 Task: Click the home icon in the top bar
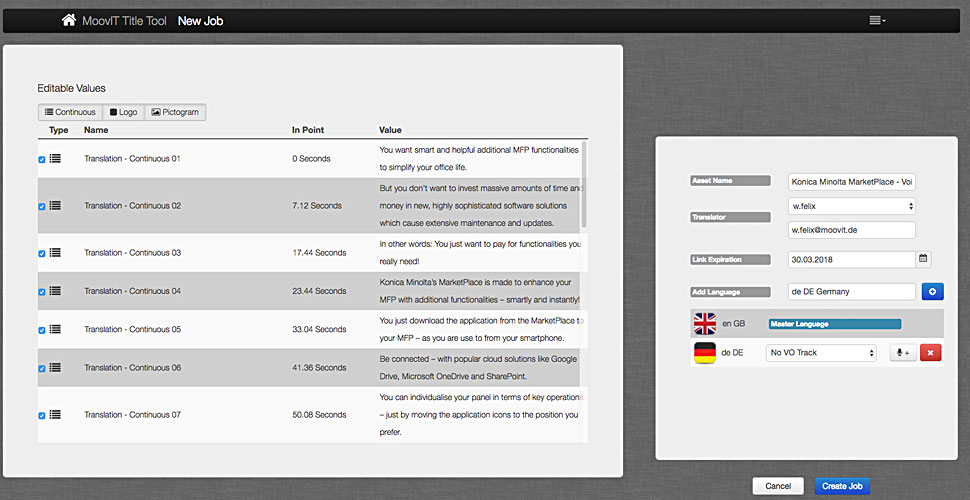[69, 20]
